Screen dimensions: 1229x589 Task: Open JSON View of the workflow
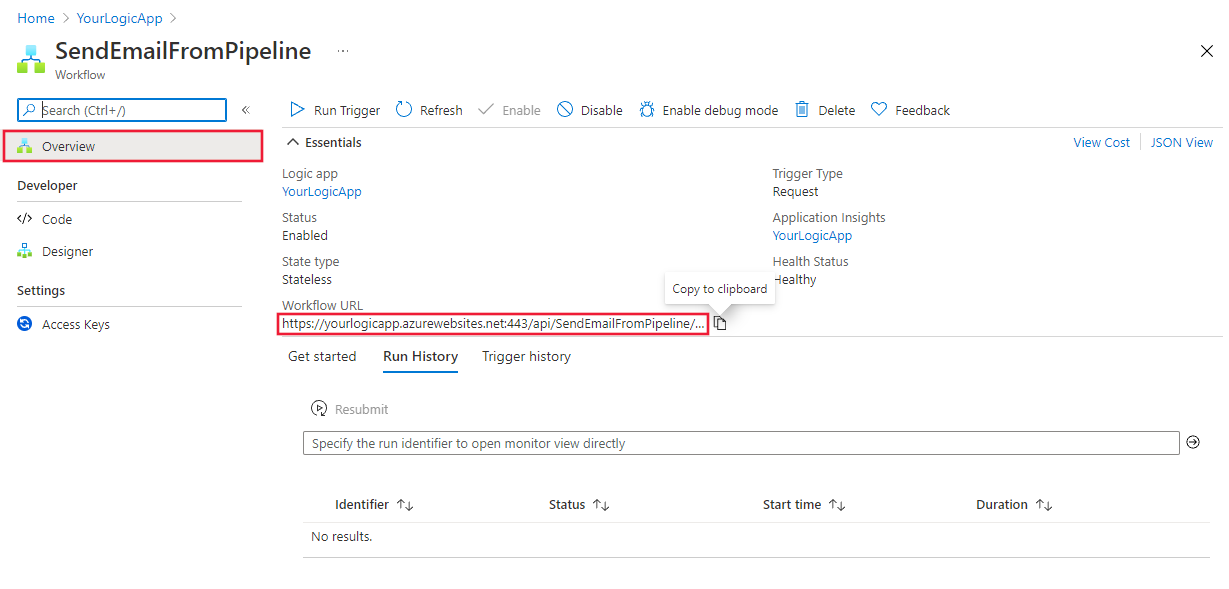pyautogui.click(x=1181, y=142)
